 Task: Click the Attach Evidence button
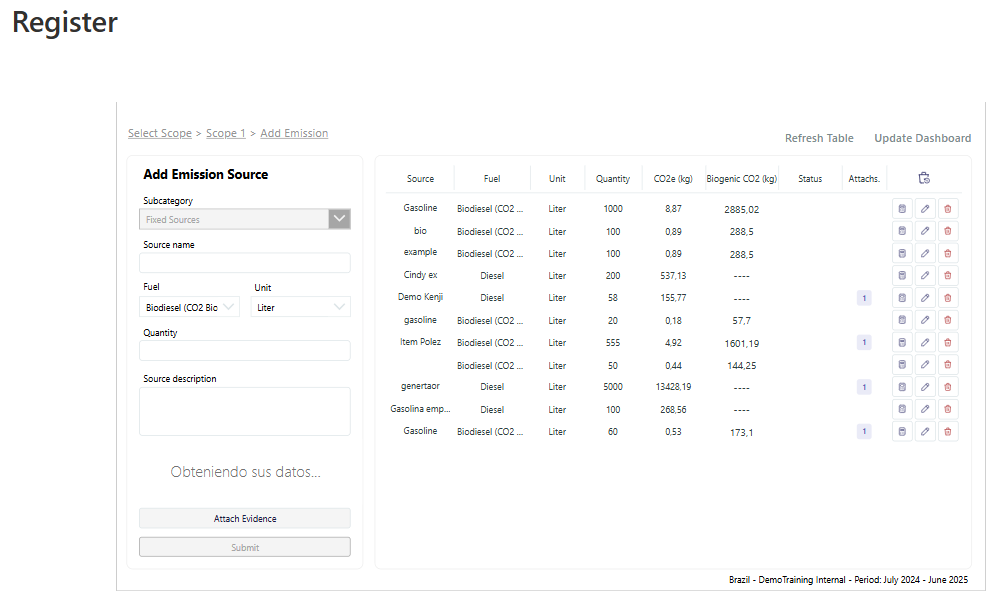coord(245,519)
